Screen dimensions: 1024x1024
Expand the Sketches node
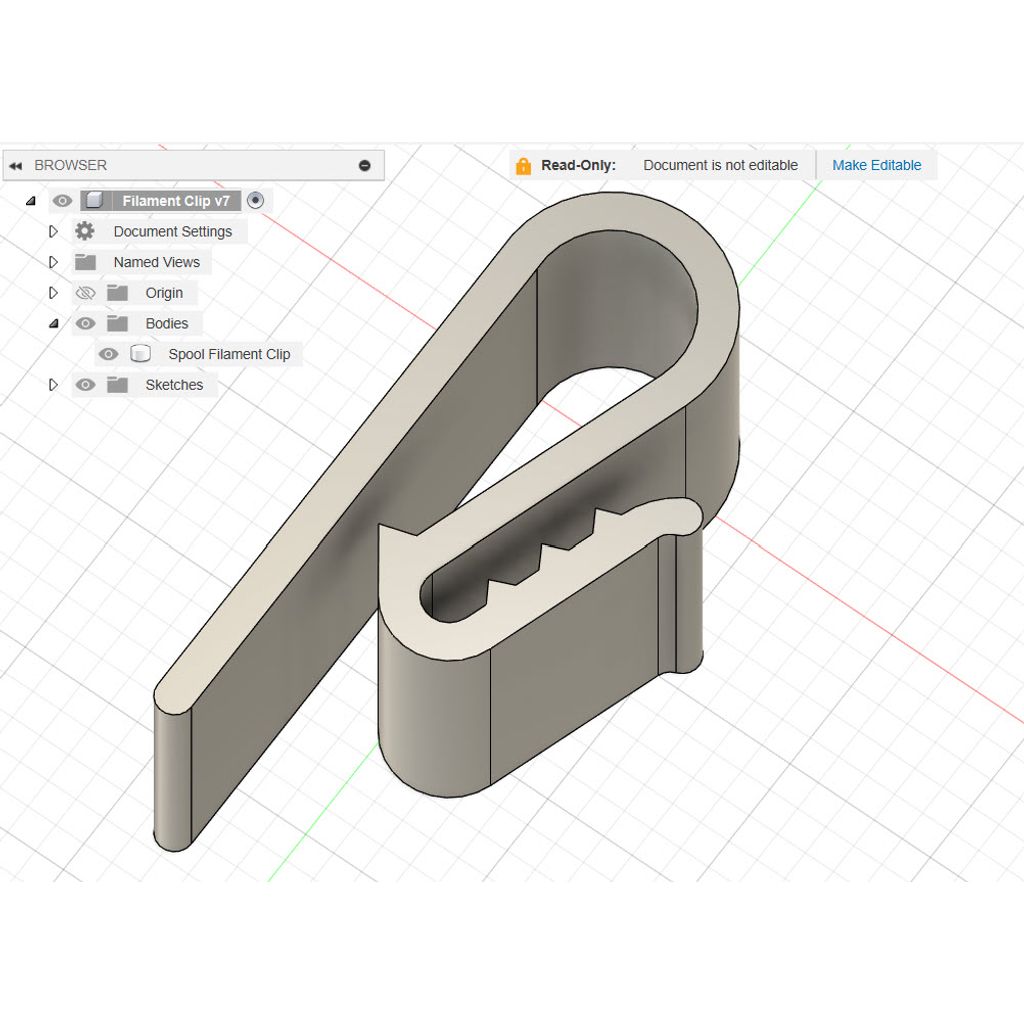pos(54,385)
